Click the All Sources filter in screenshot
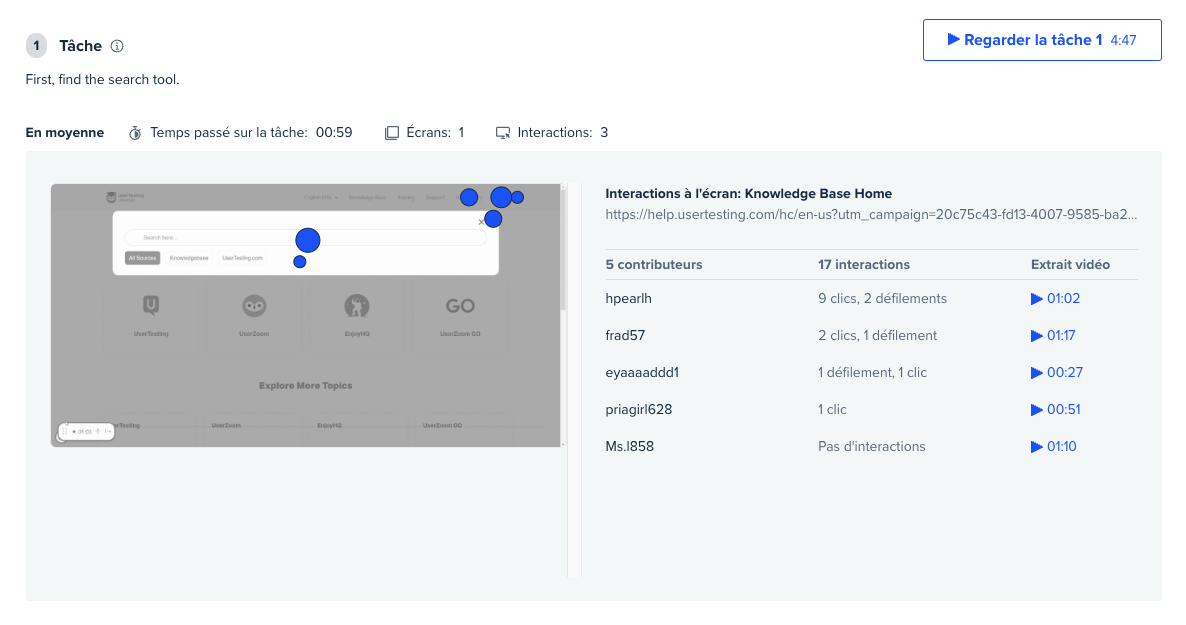This screenshot has width=1186, height=625. 142,258
